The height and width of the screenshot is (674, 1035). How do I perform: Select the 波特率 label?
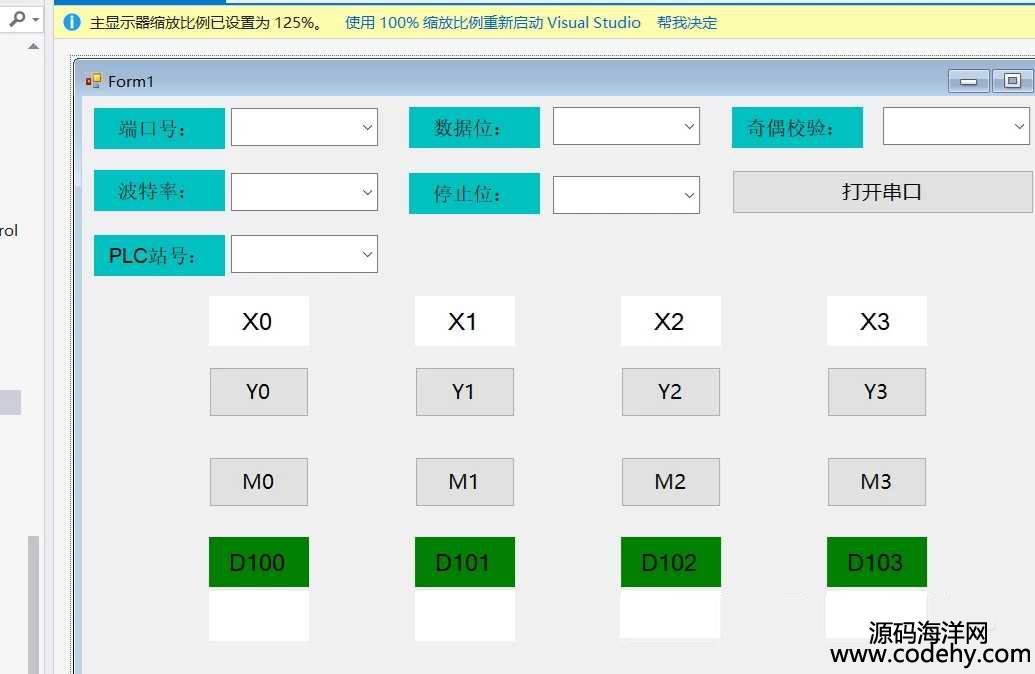point(159,191)
